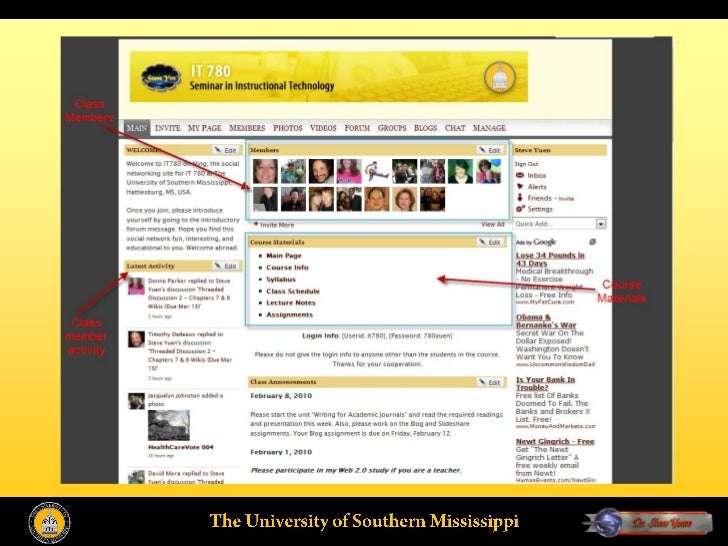Open the Course Info link
This screenshot has width=728, height=546.
coord(287,267)
